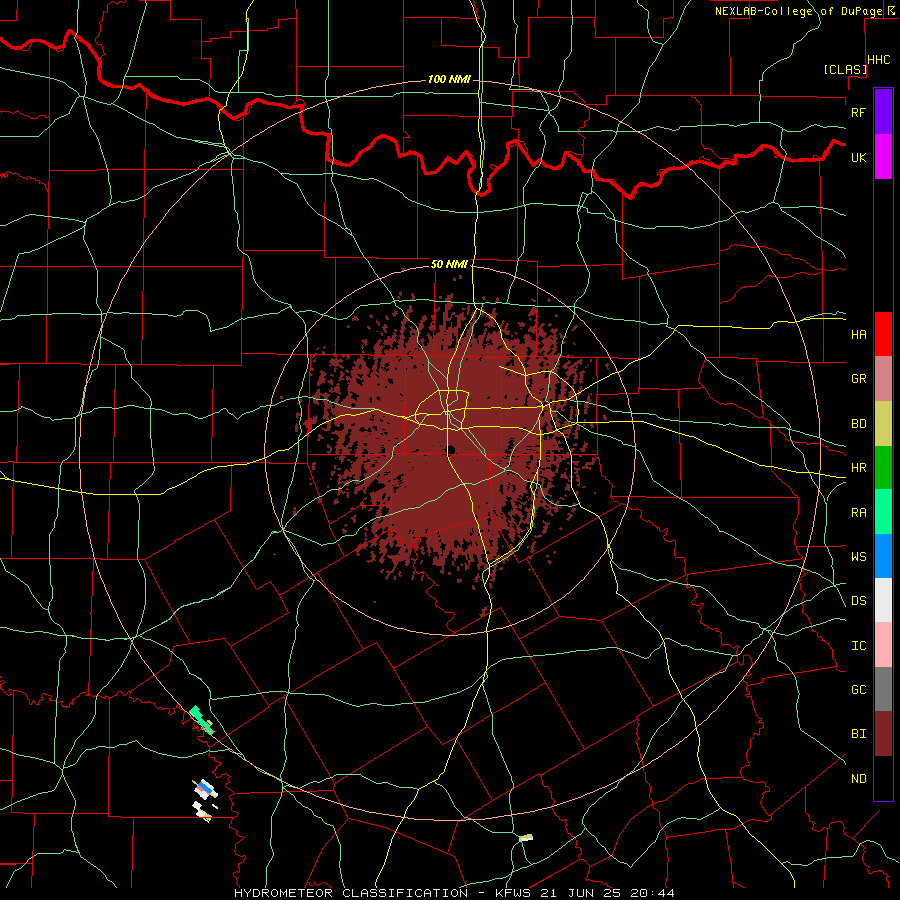Click the [CLAS] units label
The width and height of the screenshot is (900, 900).
pos(845,69)
